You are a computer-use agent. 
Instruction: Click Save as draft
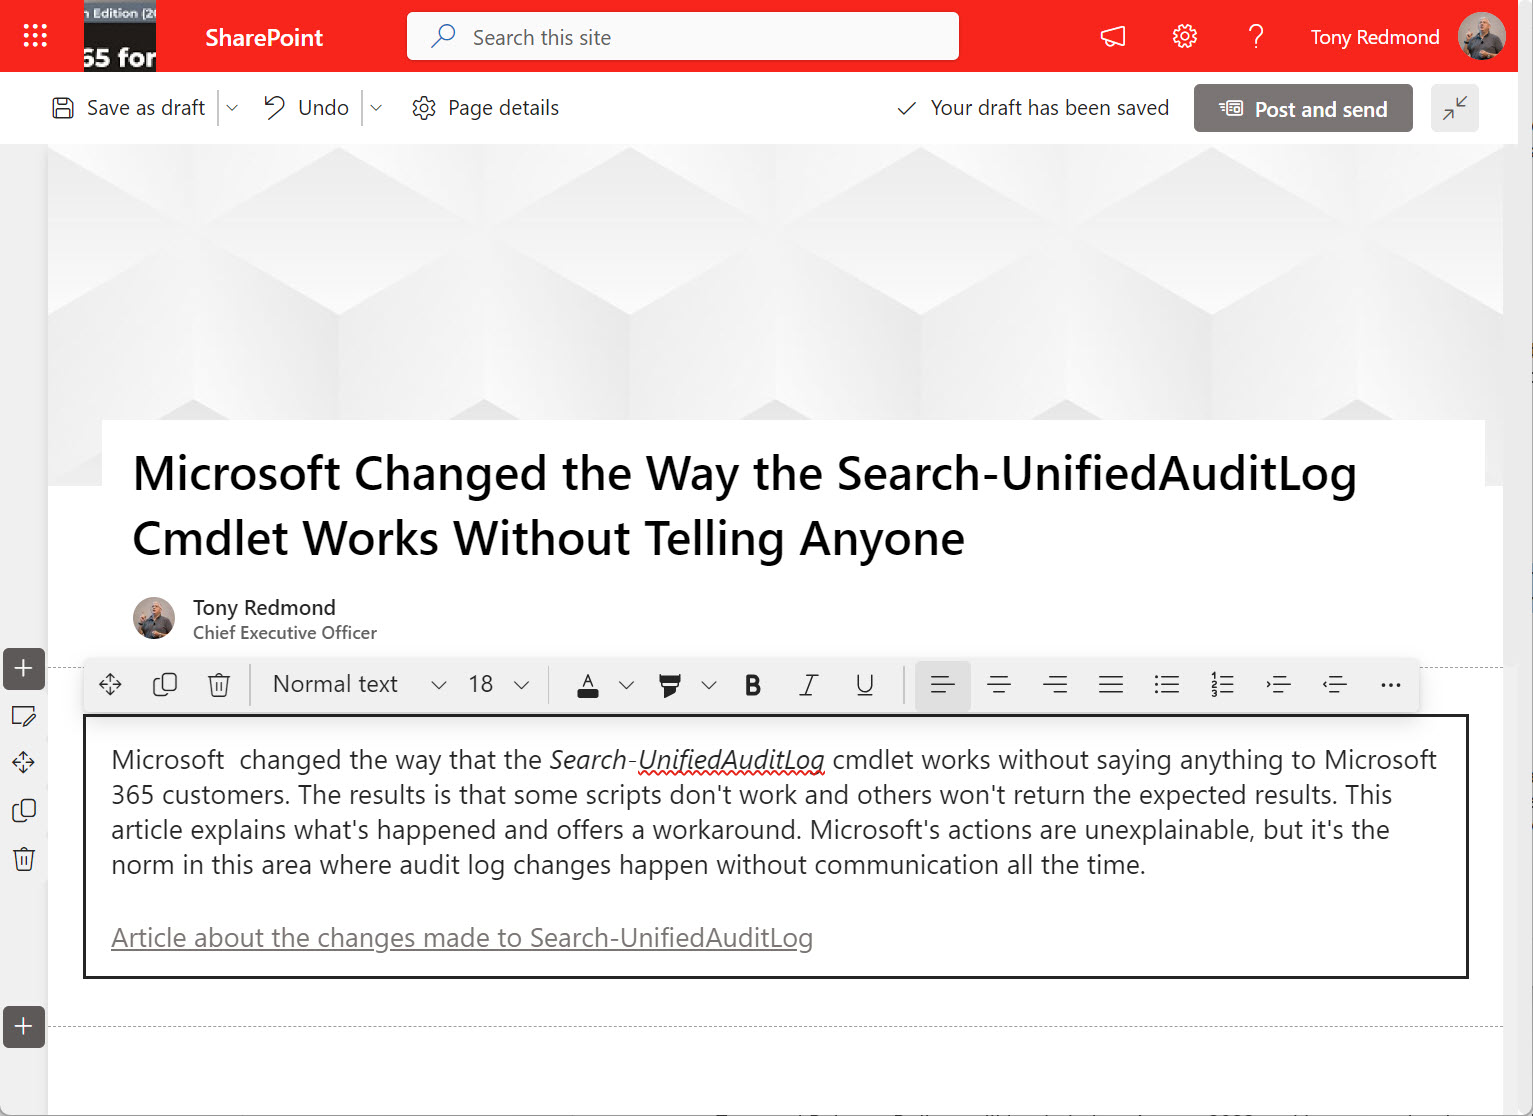128,108
